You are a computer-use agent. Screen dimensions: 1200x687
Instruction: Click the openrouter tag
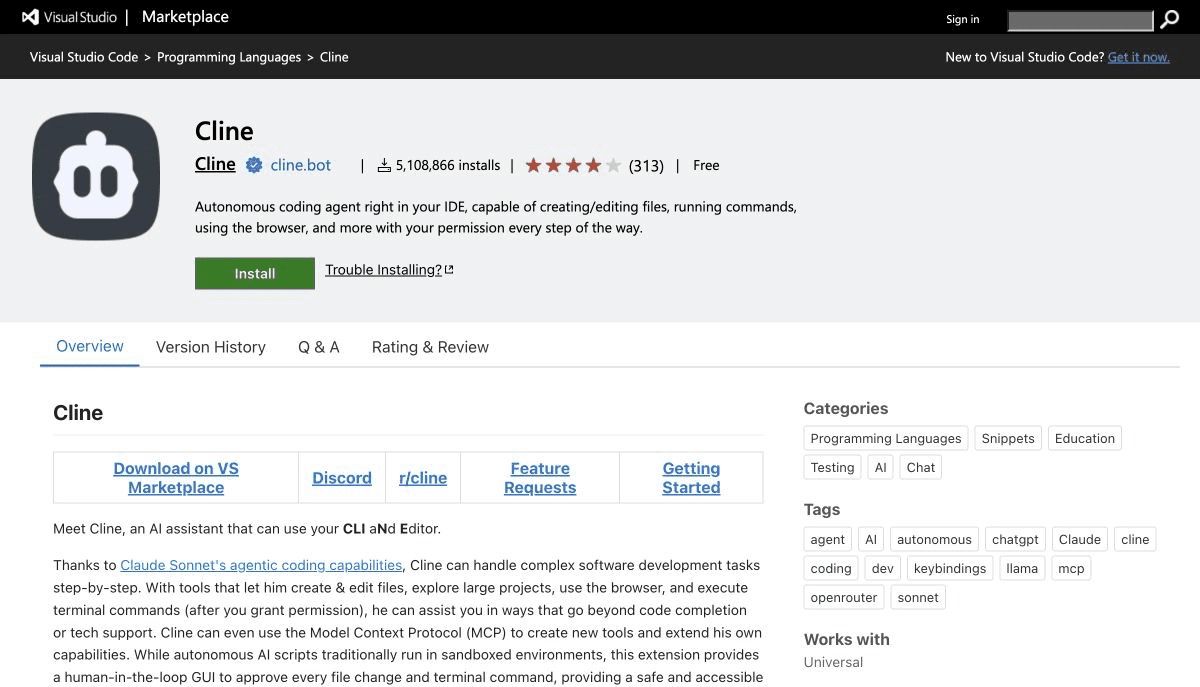[844, 597]
